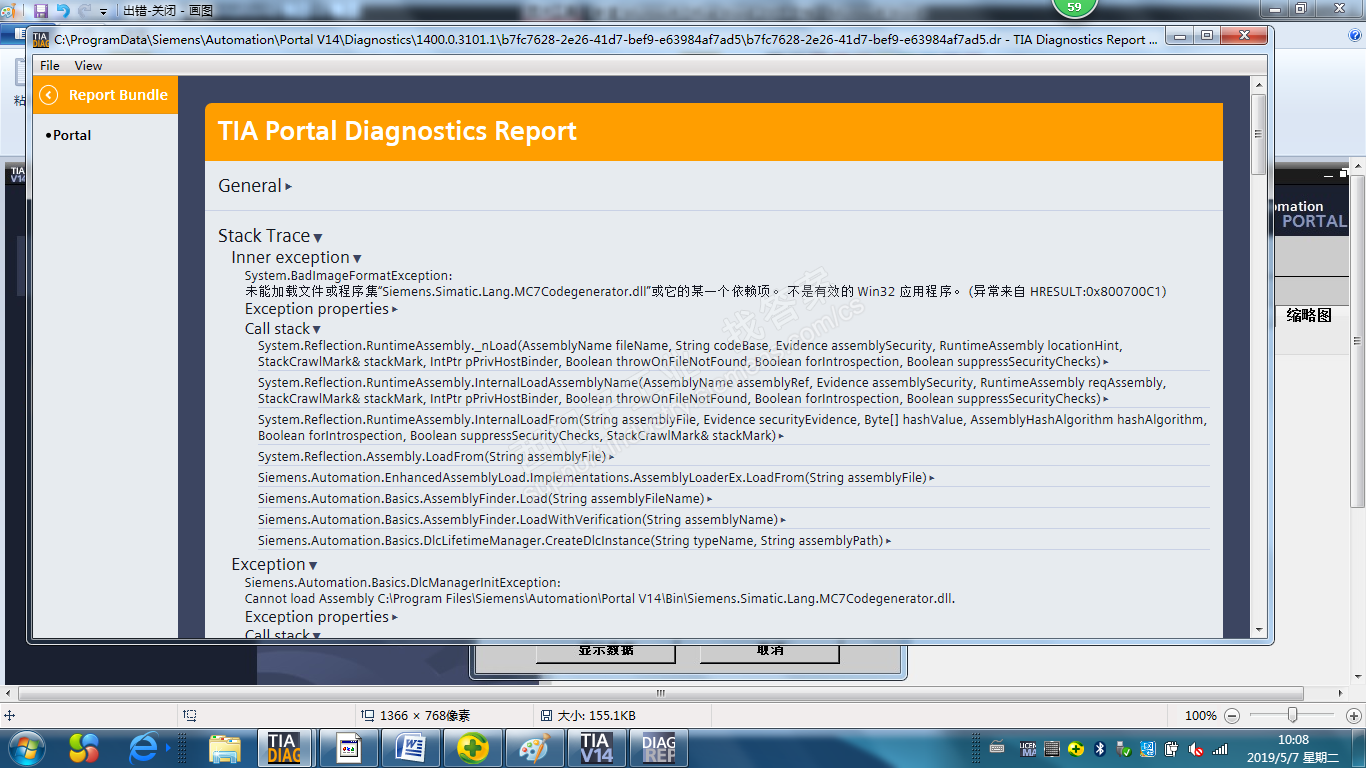Switch to TIA V14 in the taskbar
Viewport: 1366px width, 768px height.
597,748
